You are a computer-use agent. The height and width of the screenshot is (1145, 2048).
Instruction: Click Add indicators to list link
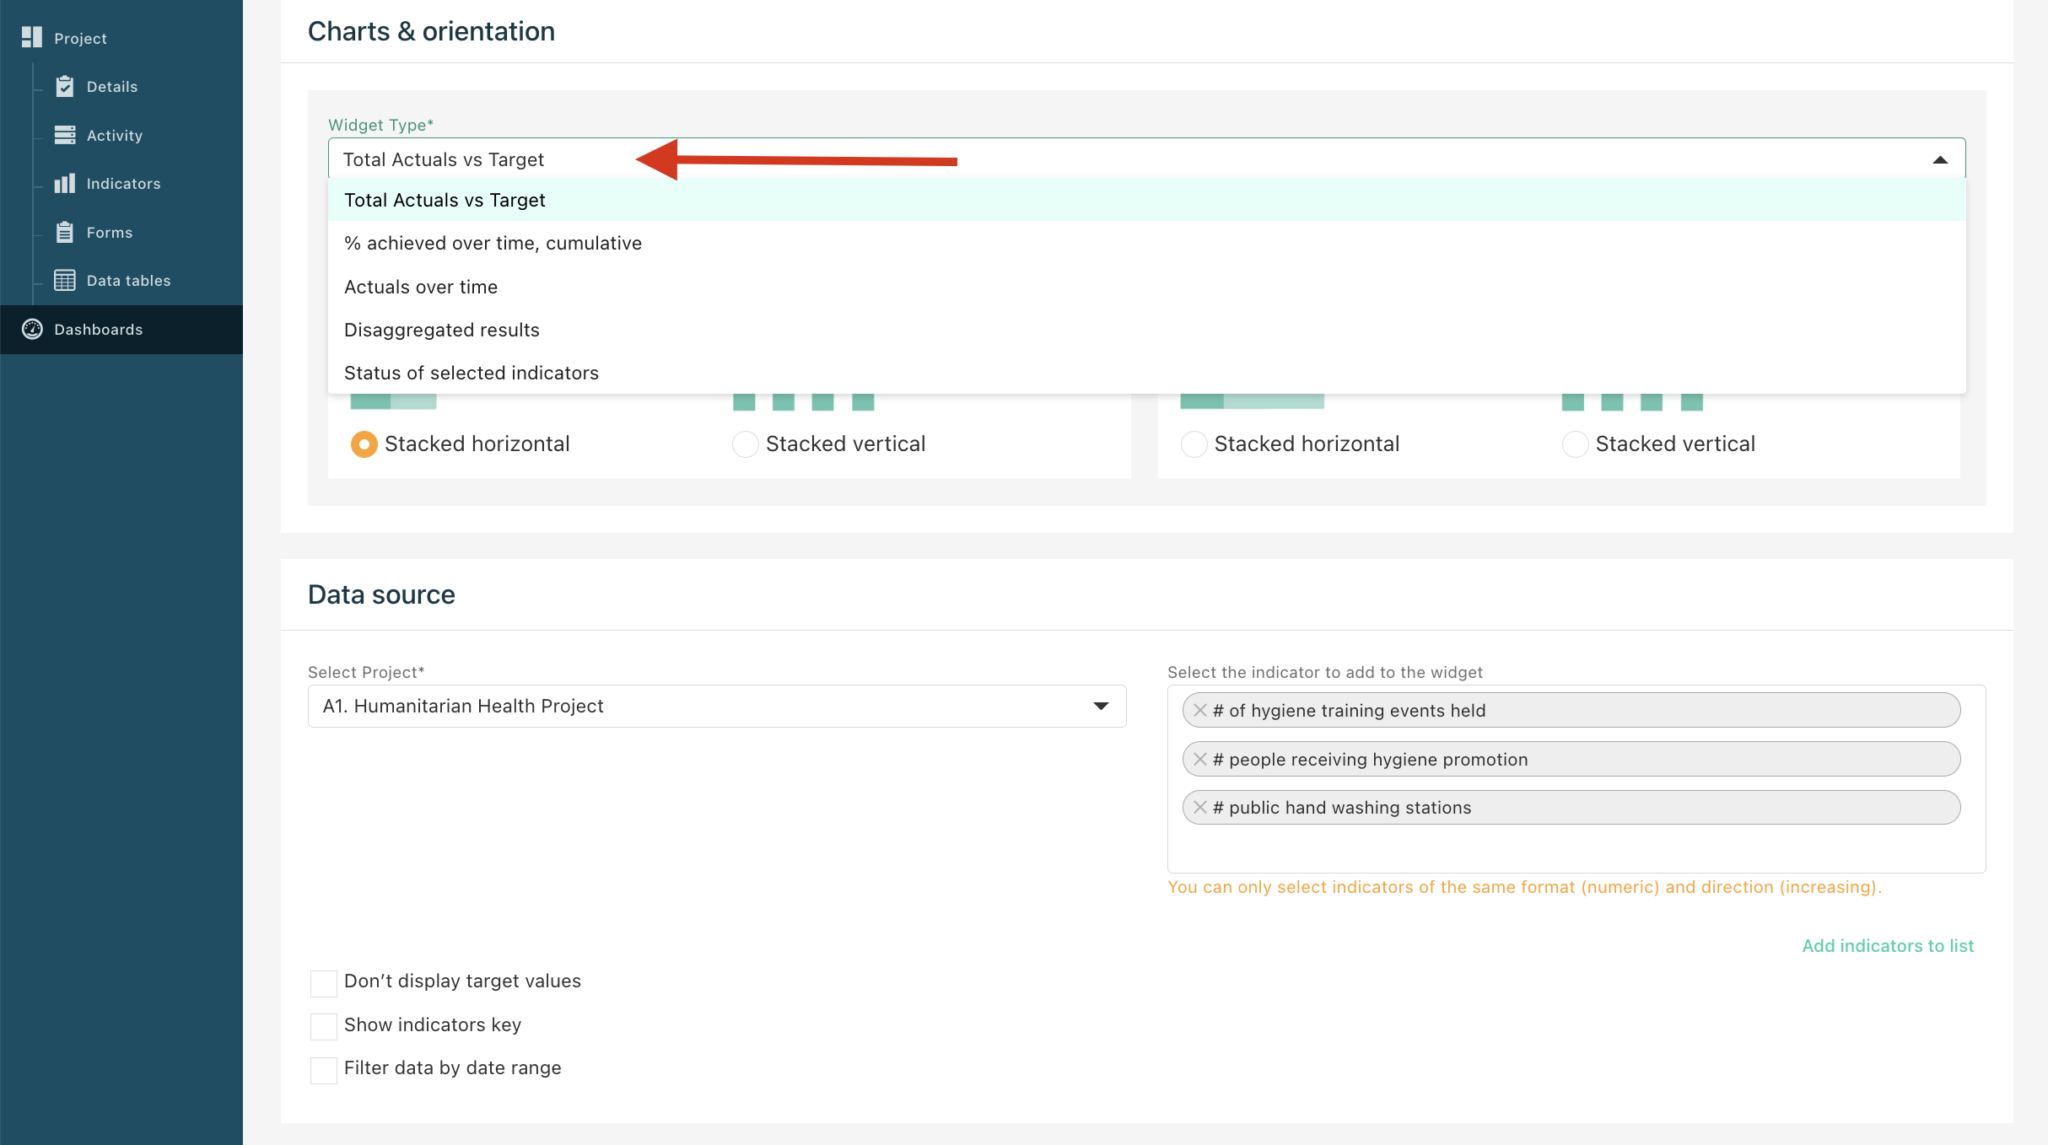[x=1887, y=946]
